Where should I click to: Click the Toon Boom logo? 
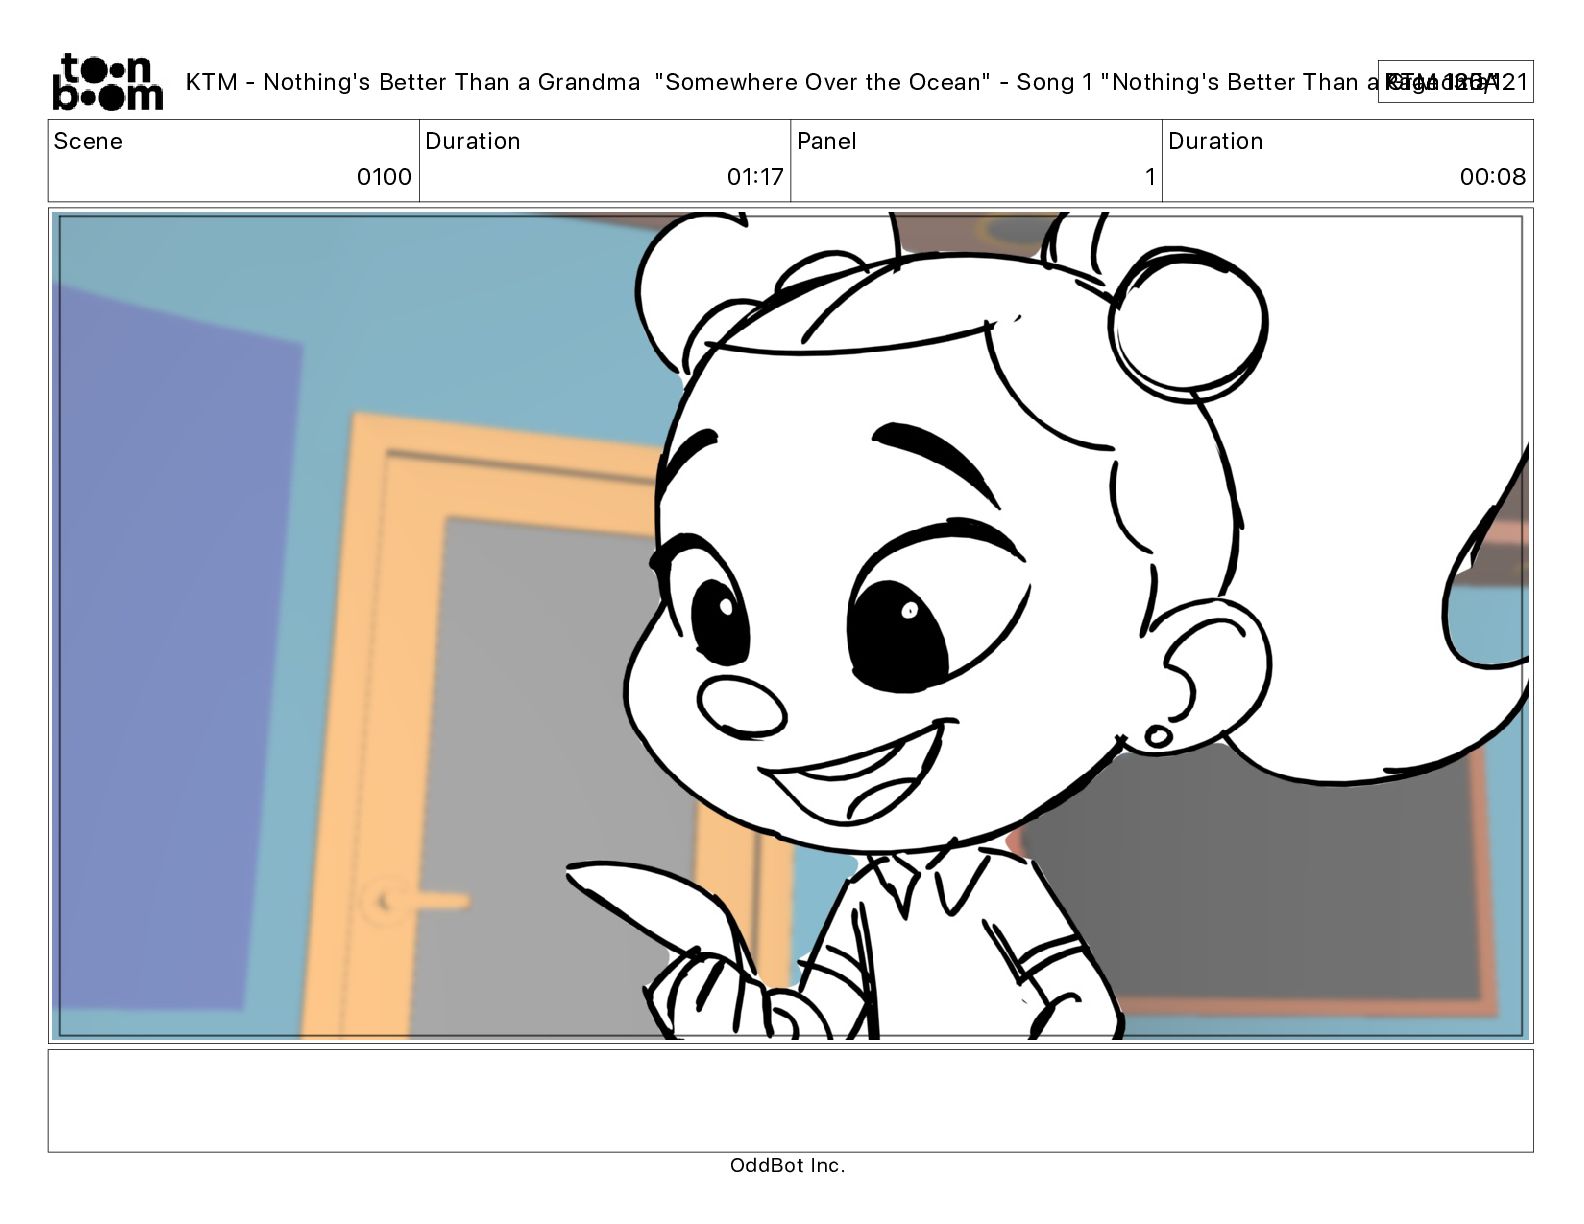(107, 81)
